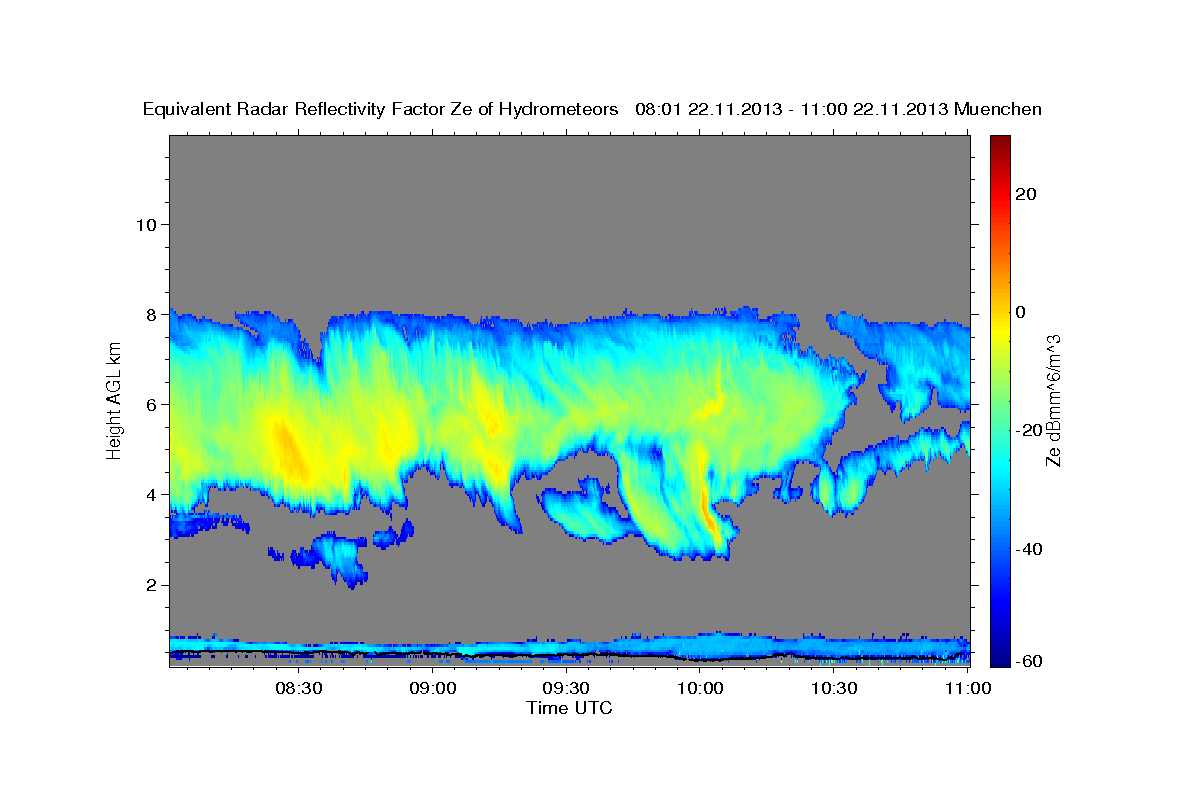Click the 10:00 time tick label
1200x800 pixels.
point(700,689)
